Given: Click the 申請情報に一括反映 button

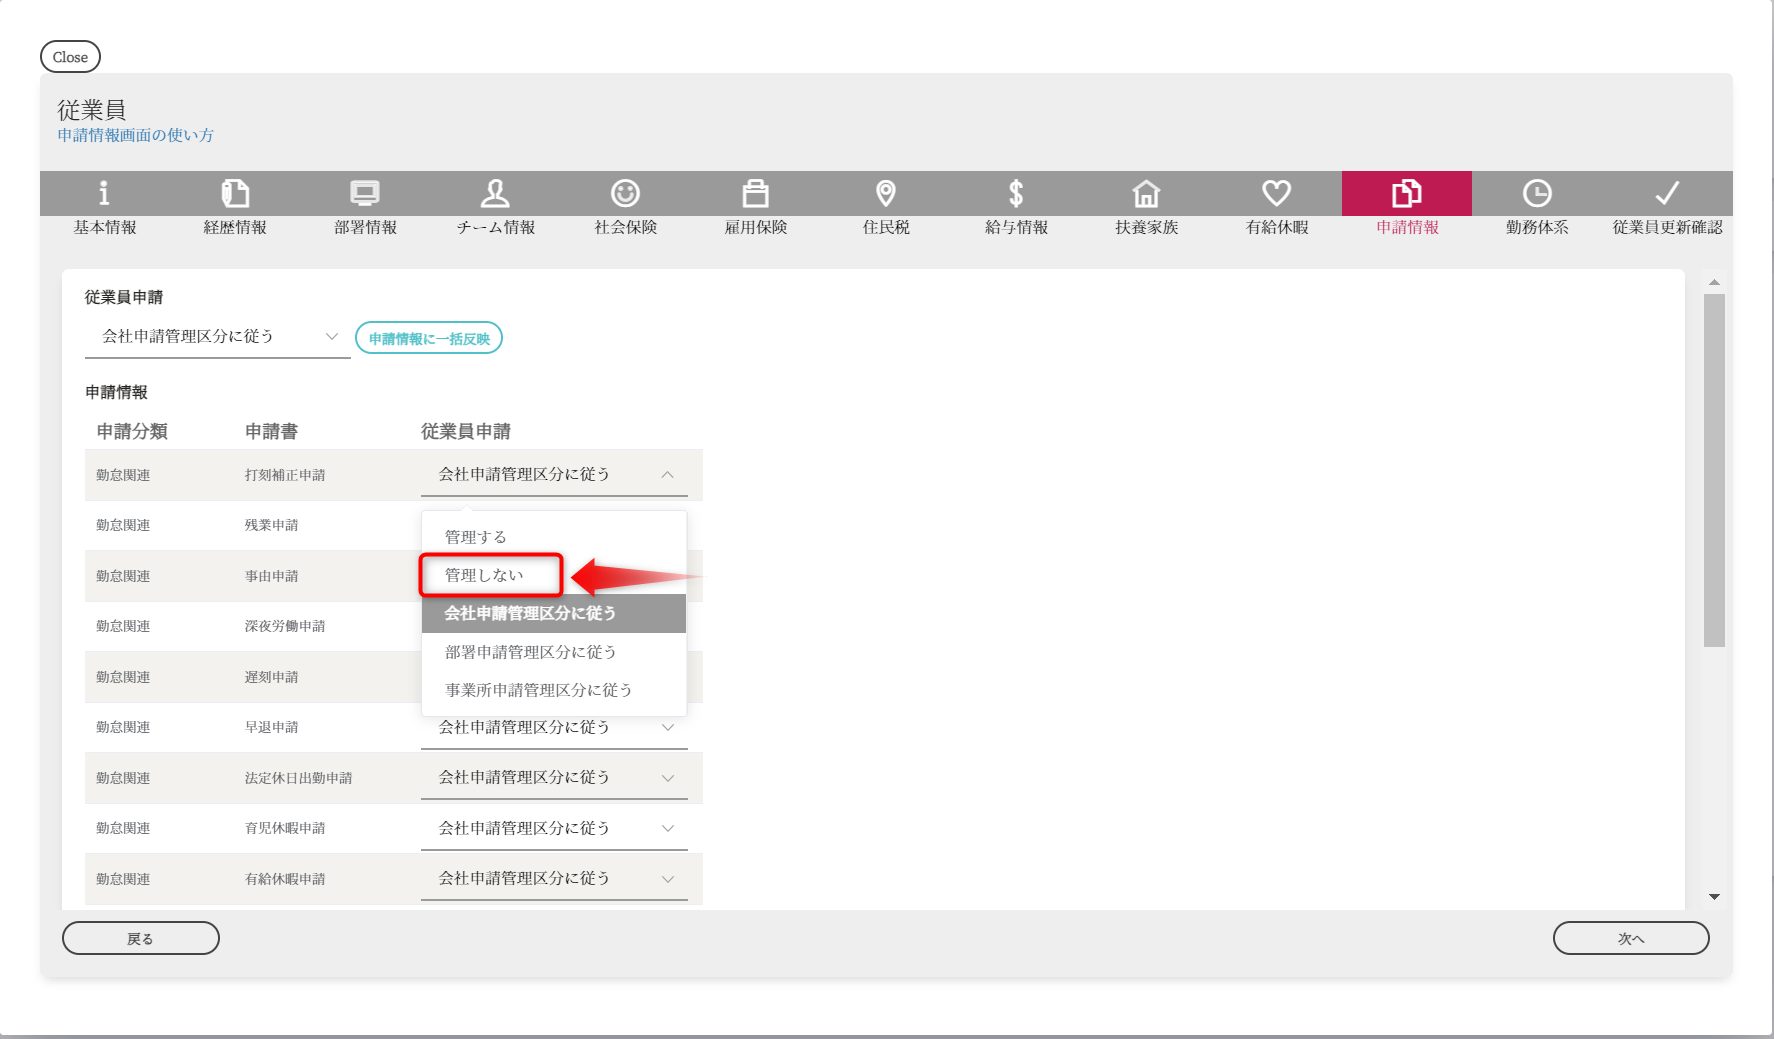Looking at the screenshot, I should tap(429, 339).
